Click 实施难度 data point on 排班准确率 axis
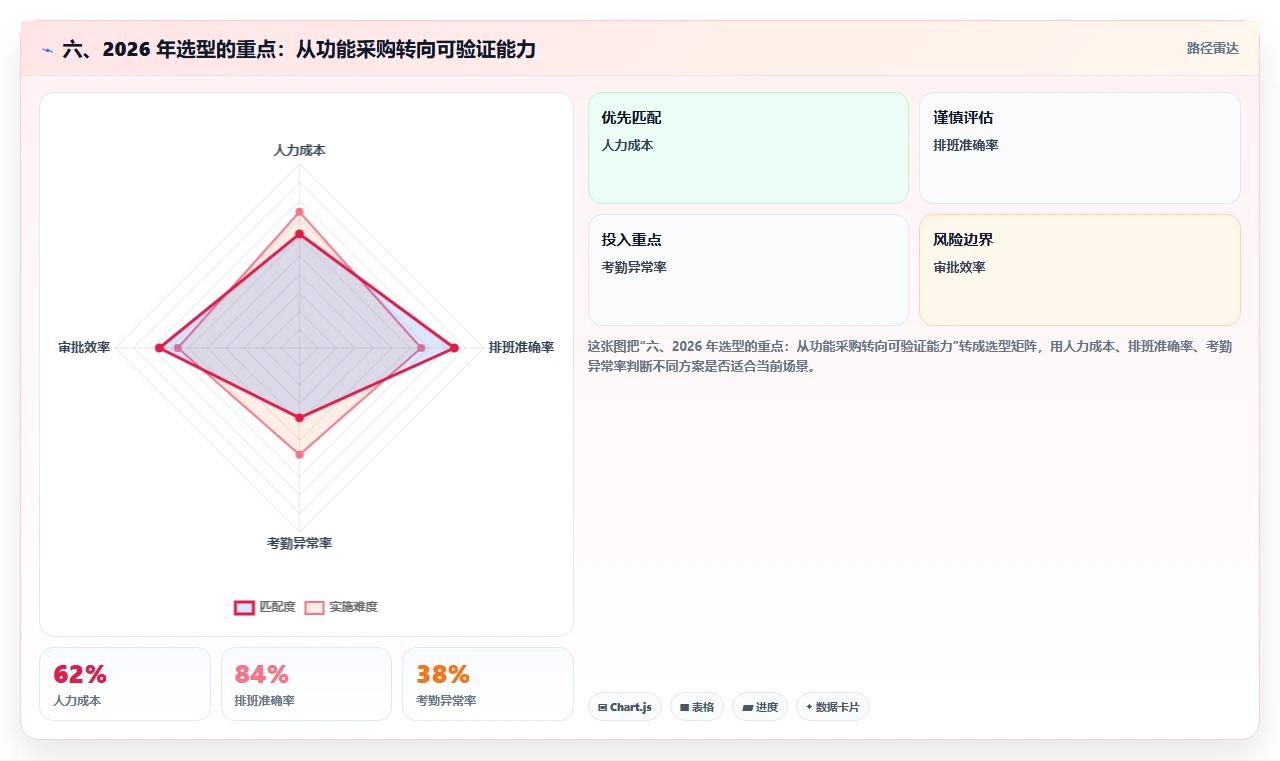 tap(421, 348)
